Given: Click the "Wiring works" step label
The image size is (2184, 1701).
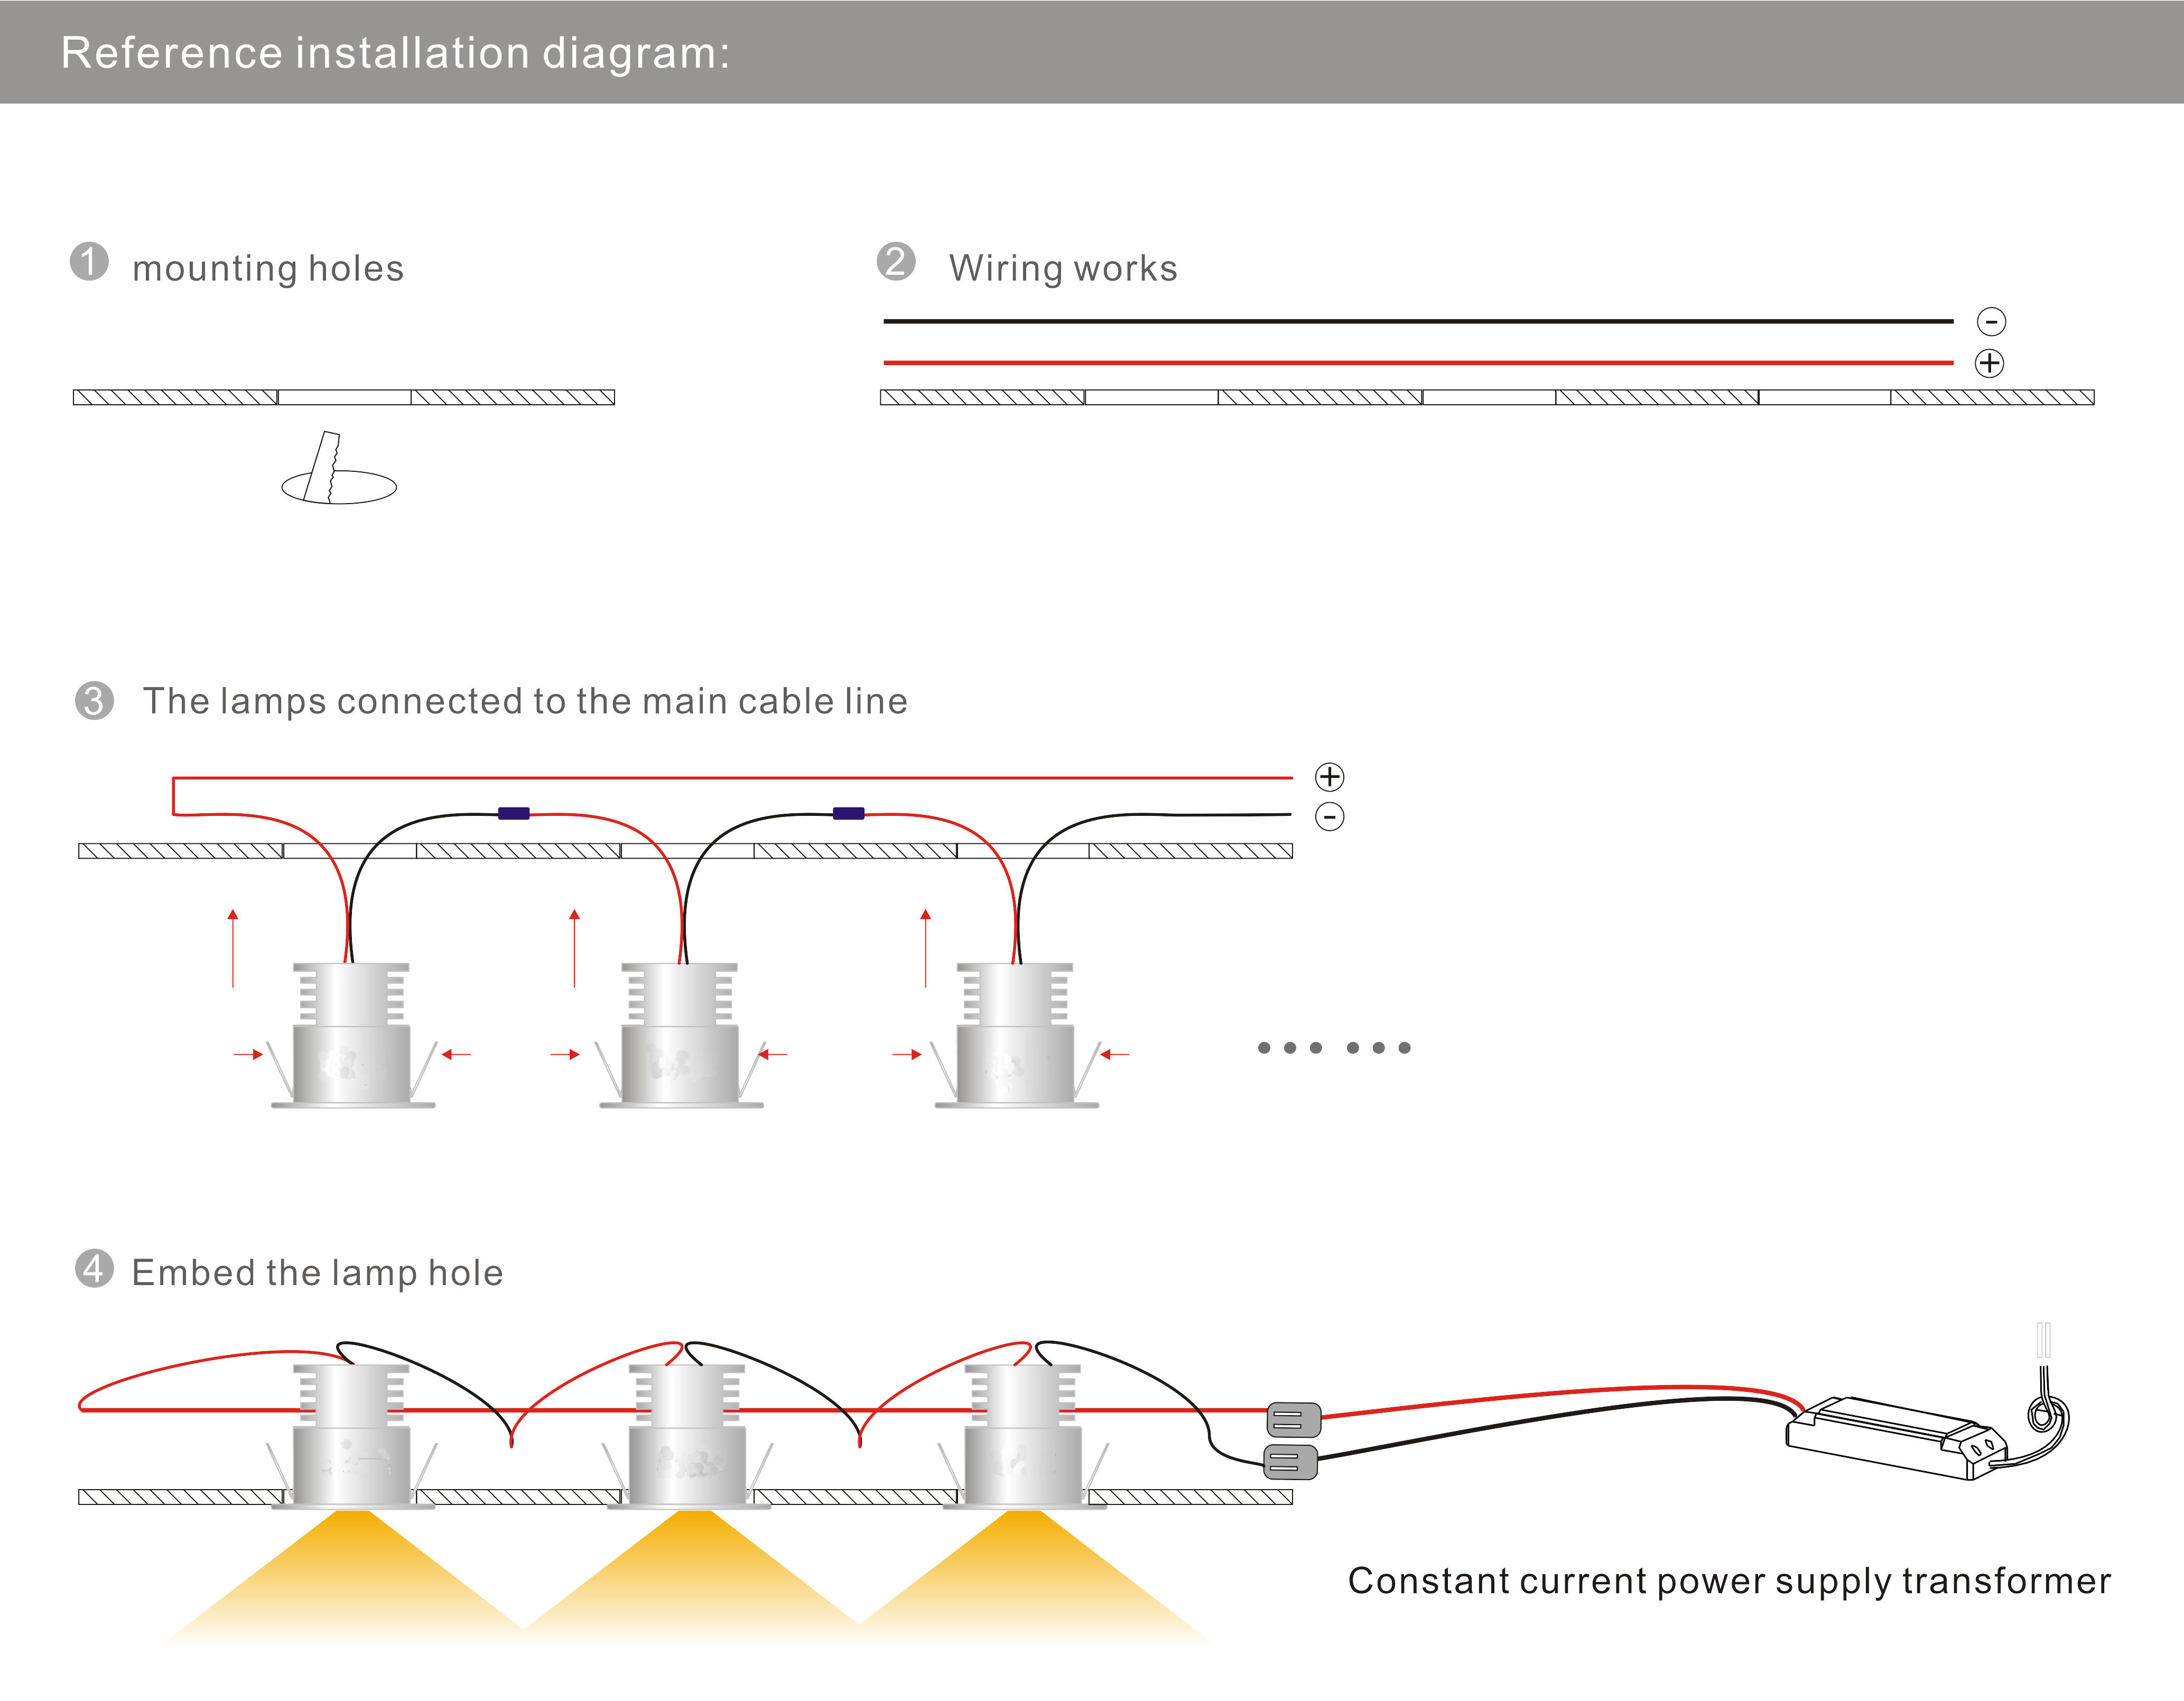Looking at the screenshot, I should click(x=1063, y=268).
